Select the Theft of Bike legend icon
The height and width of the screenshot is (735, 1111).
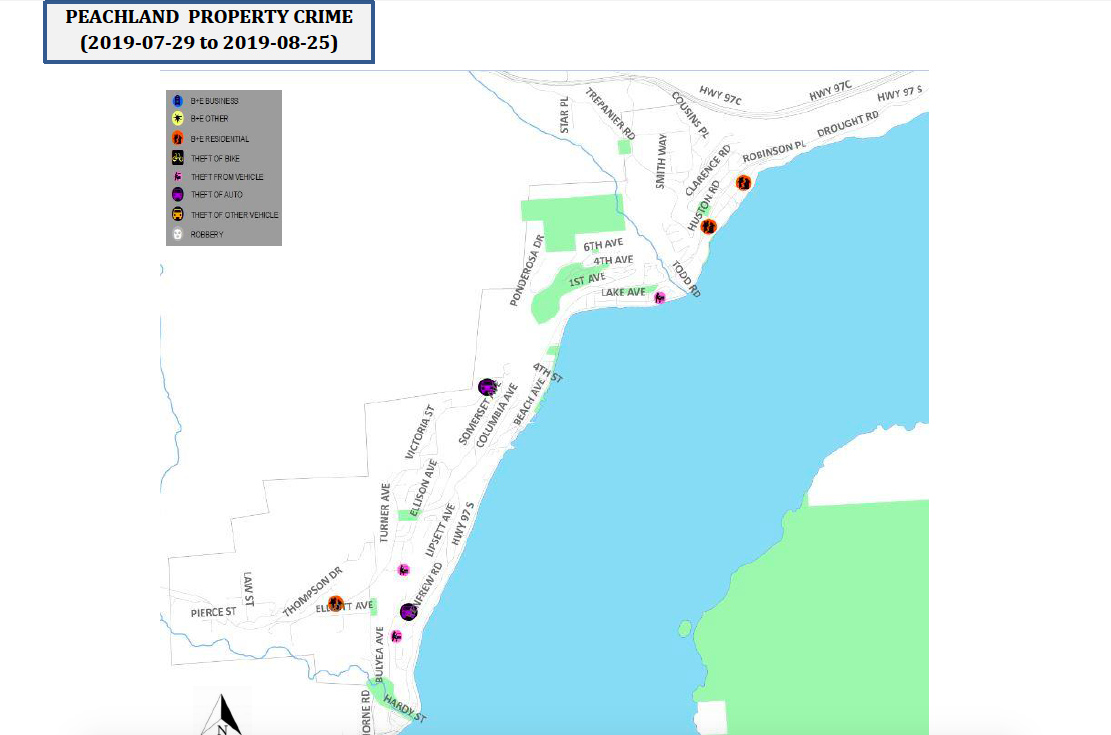pos(177,158)
